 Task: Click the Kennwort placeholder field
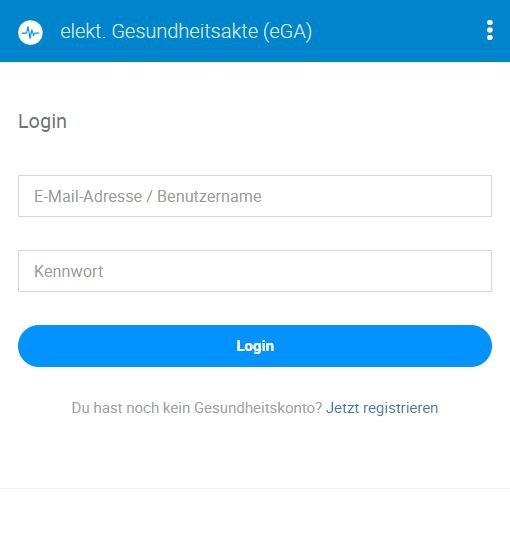pyautogui.click(x=255, y=271)
